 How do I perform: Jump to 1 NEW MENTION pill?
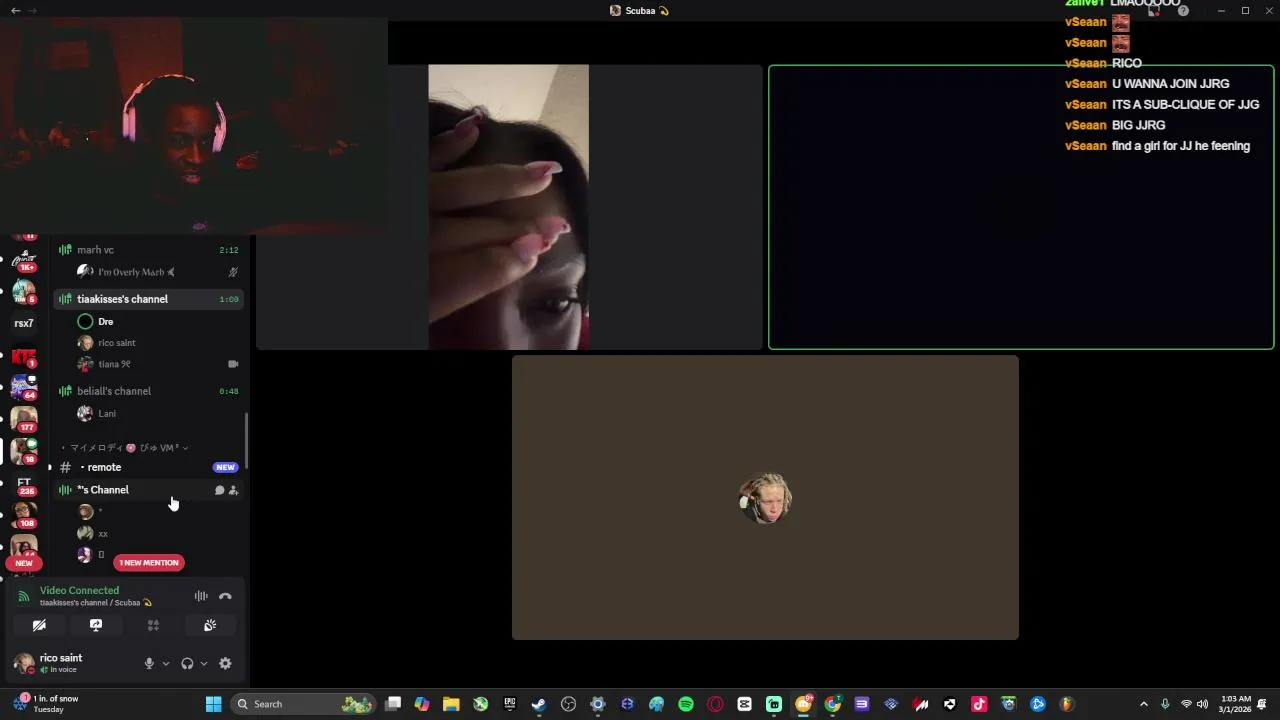point(149,562)
